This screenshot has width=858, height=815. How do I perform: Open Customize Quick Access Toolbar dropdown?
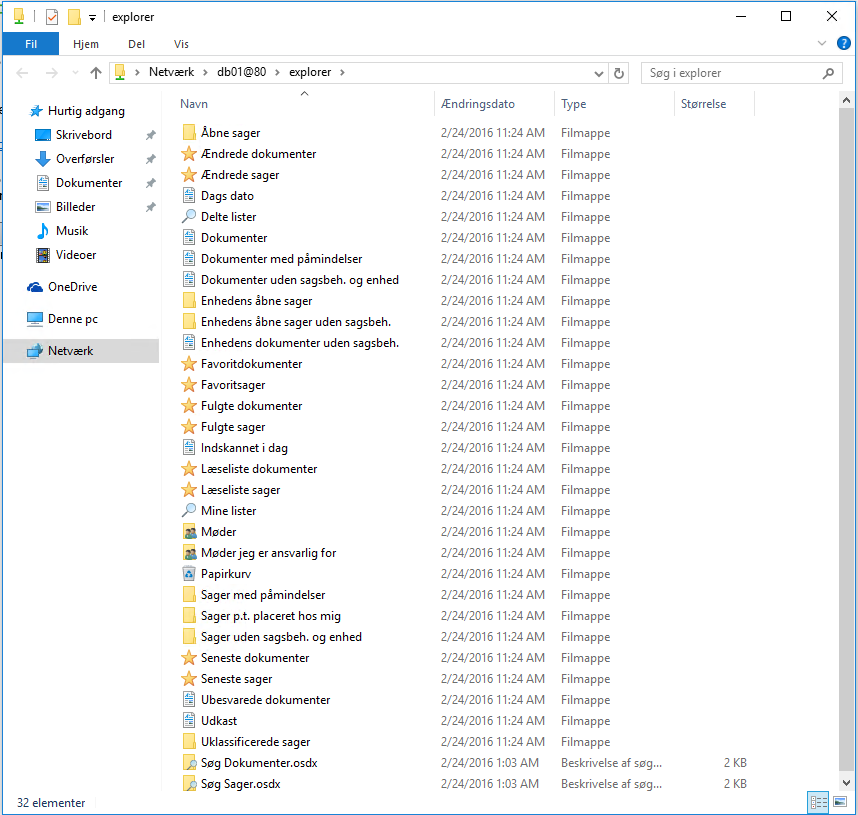click(x=92, y=18)
